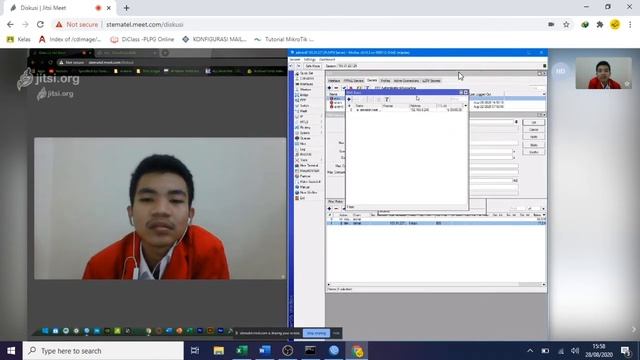Click Cancel in the WinBox dialog
The width and height of the screenshot is (640, 360).
[x=533, y=129]
